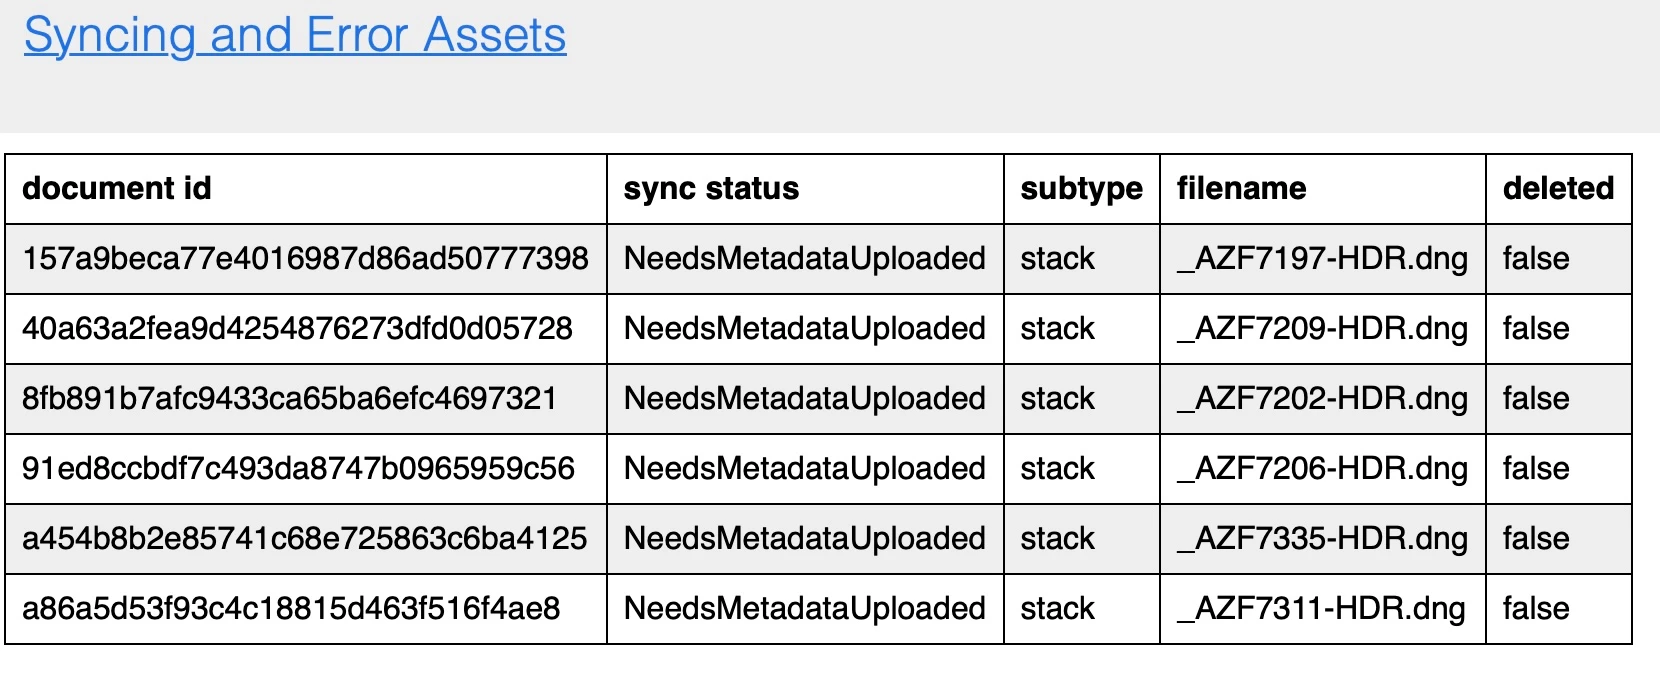The image size is (1660, 684).
Task: Click filename _AZF7197-HDR.dng
Action: tap(1322, 259)
